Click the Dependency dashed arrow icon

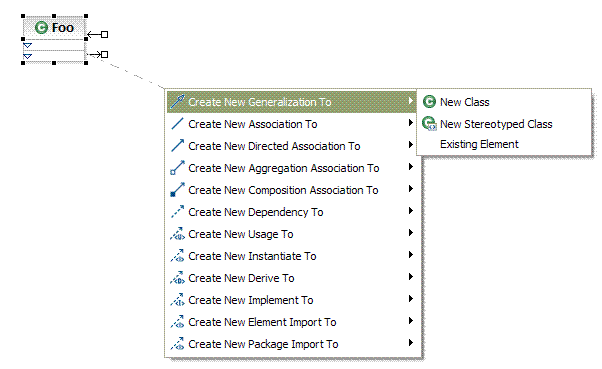(177, 212)
